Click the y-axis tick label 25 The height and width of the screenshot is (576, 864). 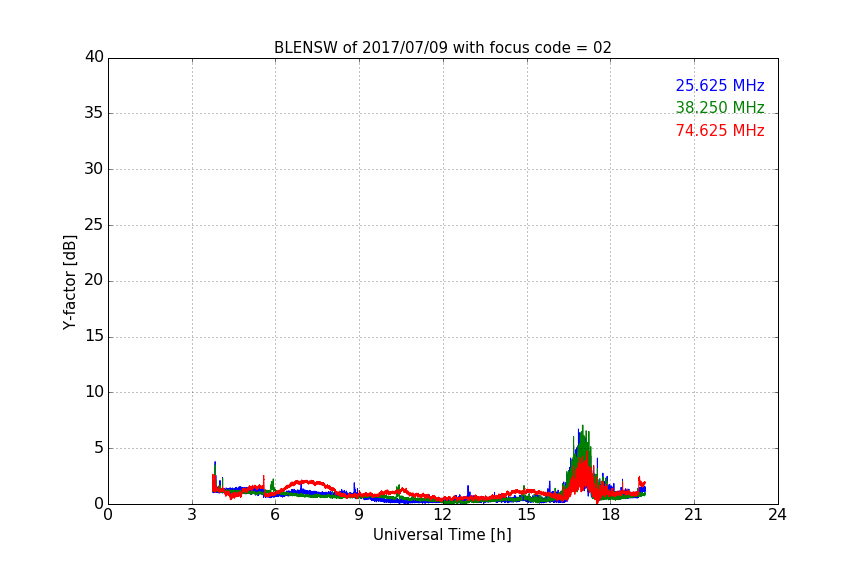tap(94, 224)
